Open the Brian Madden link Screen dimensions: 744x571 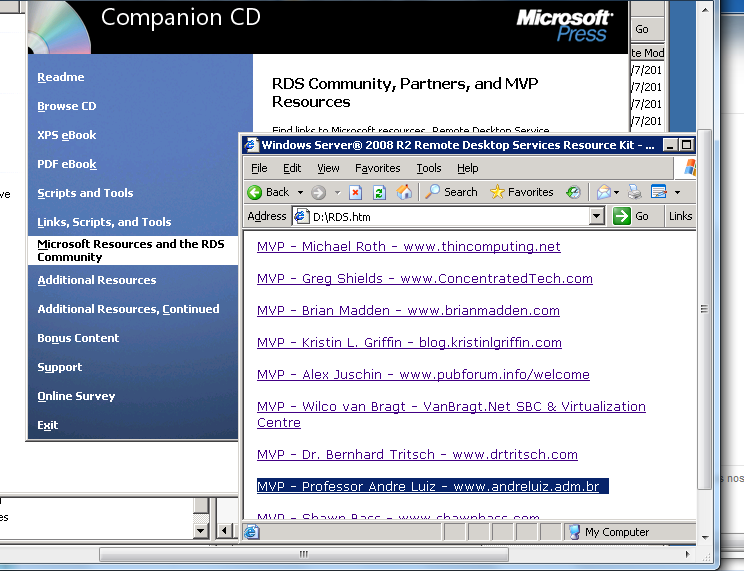click(408, 310)
